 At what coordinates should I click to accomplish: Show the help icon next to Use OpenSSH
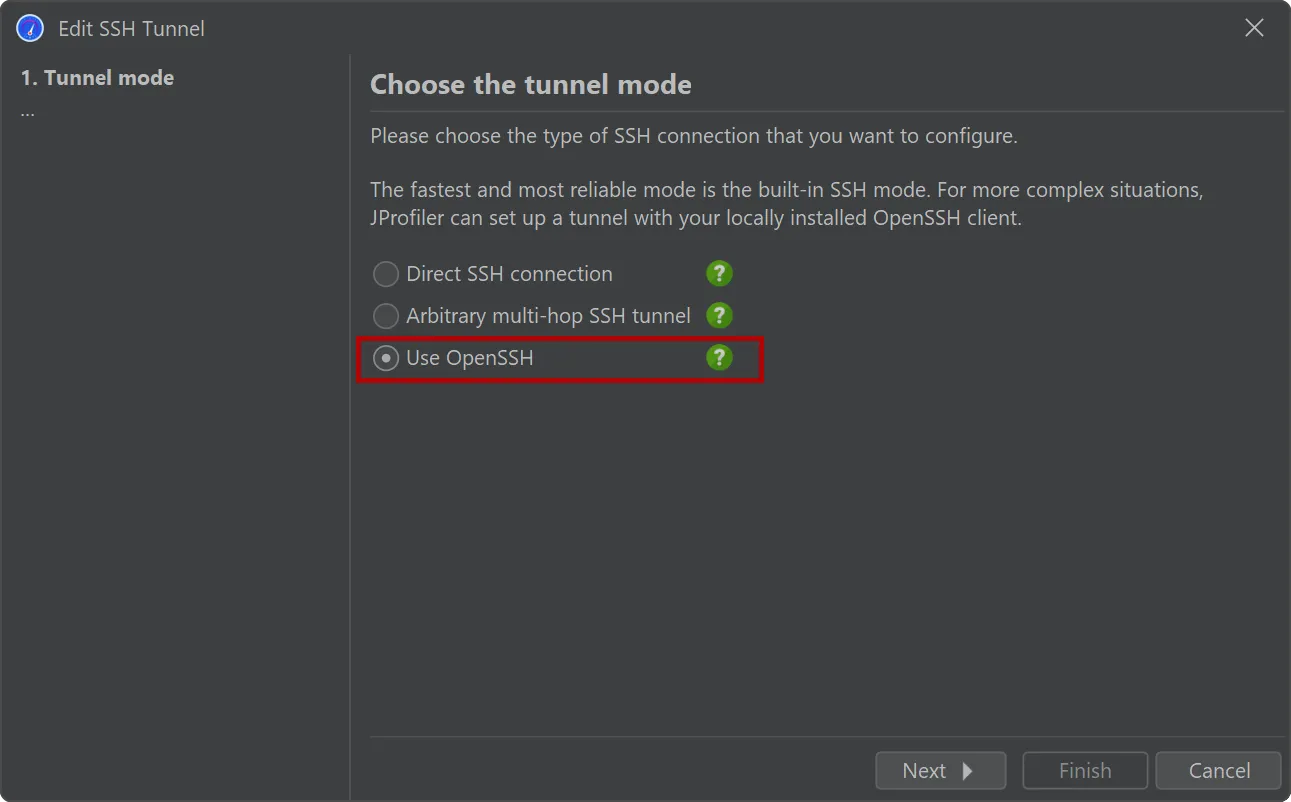[x=719, y=358]
